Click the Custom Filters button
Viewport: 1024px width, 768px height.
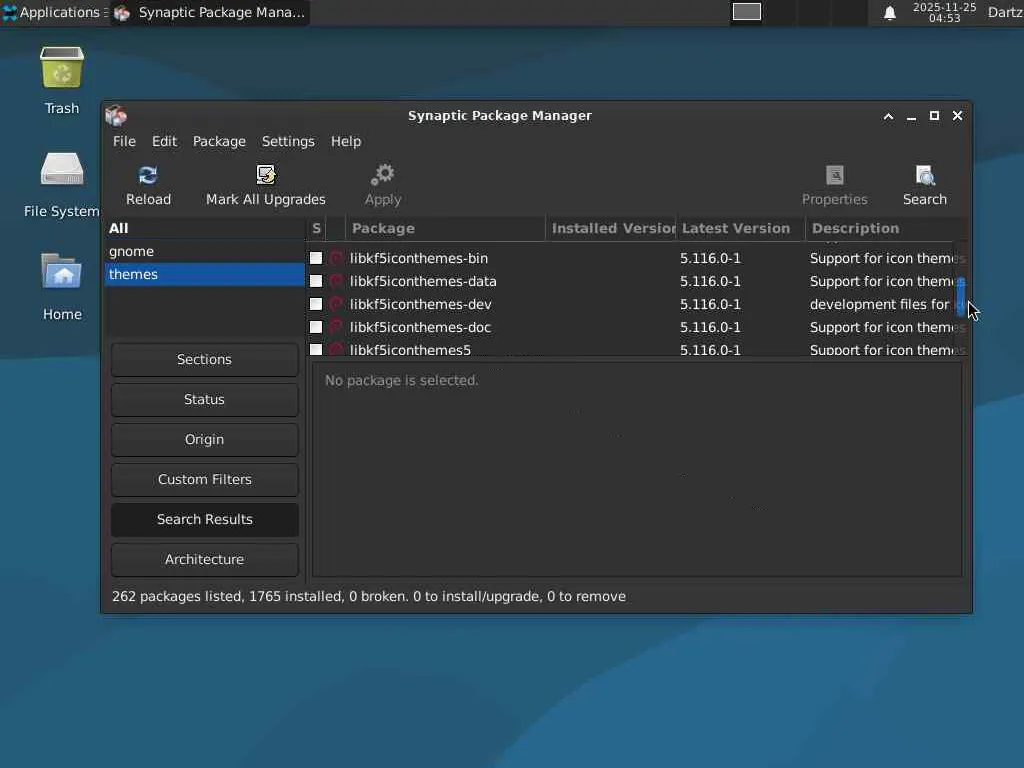[204, 479]
